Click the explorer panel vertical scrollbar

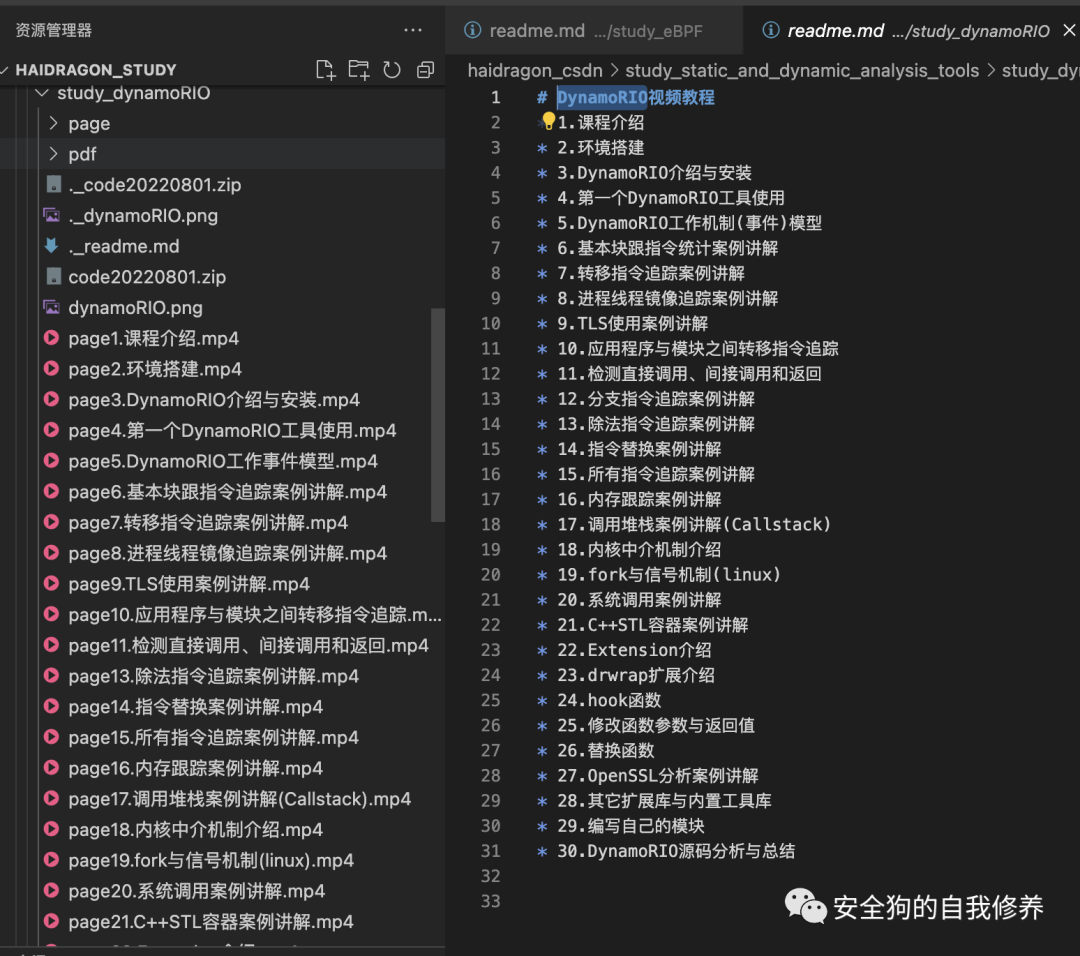[438, 415]
